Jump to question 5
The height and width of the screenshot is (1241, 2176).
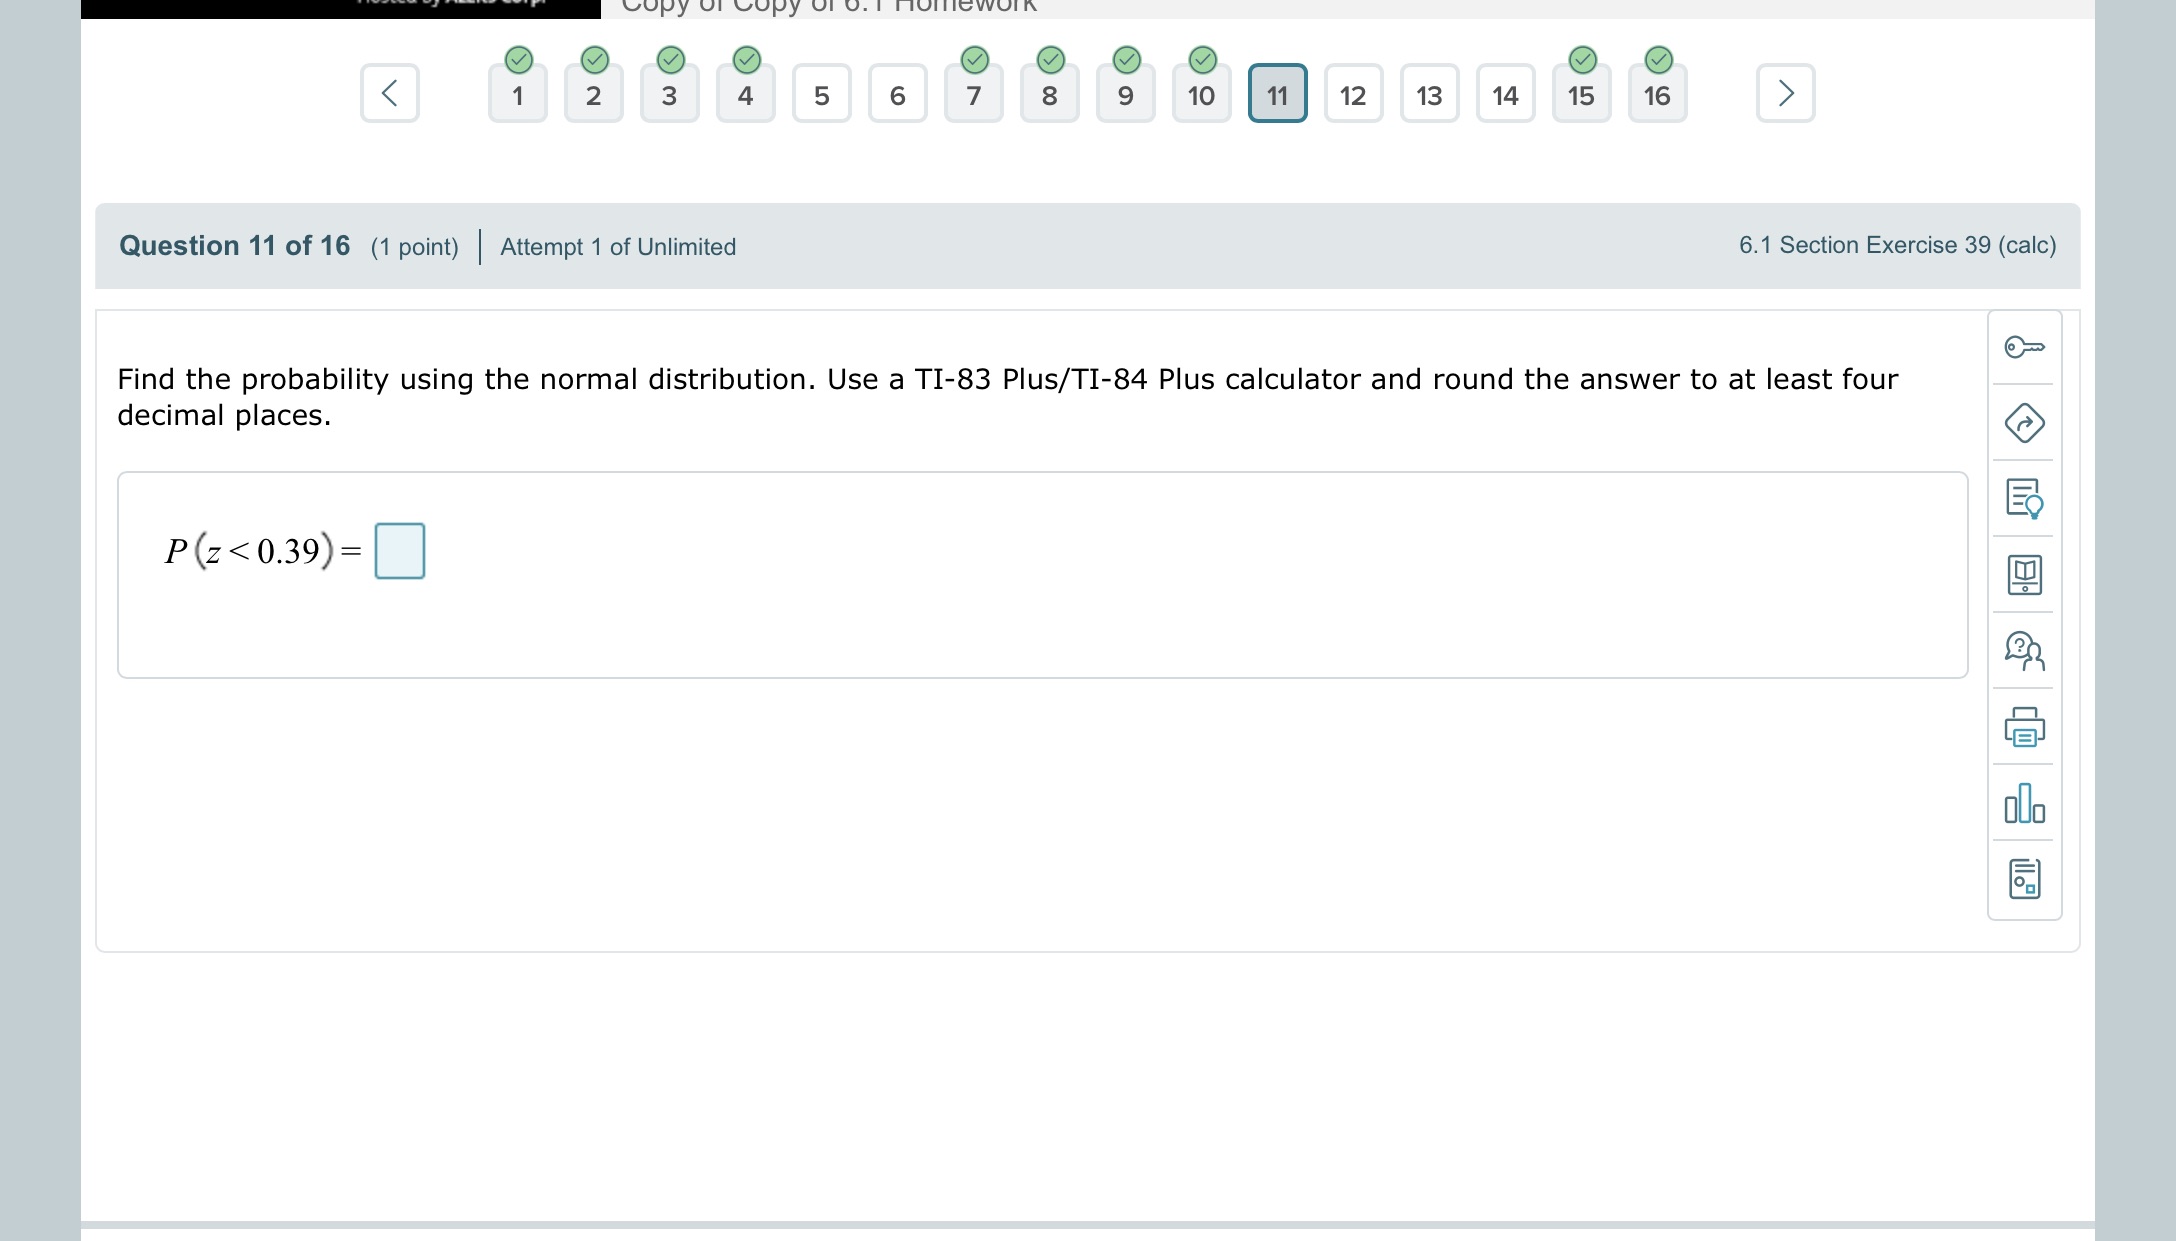click(x=821, y=95)
